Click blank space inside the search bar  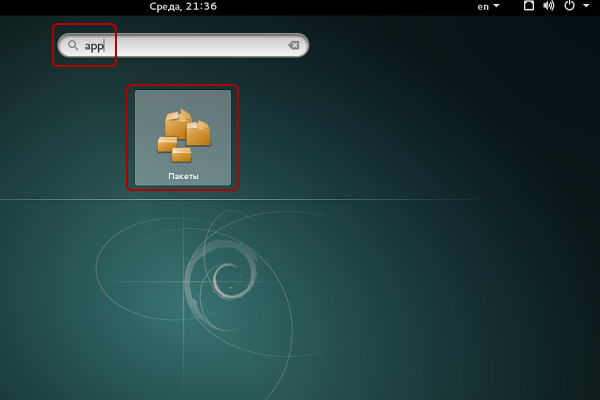tap(195, 46)
